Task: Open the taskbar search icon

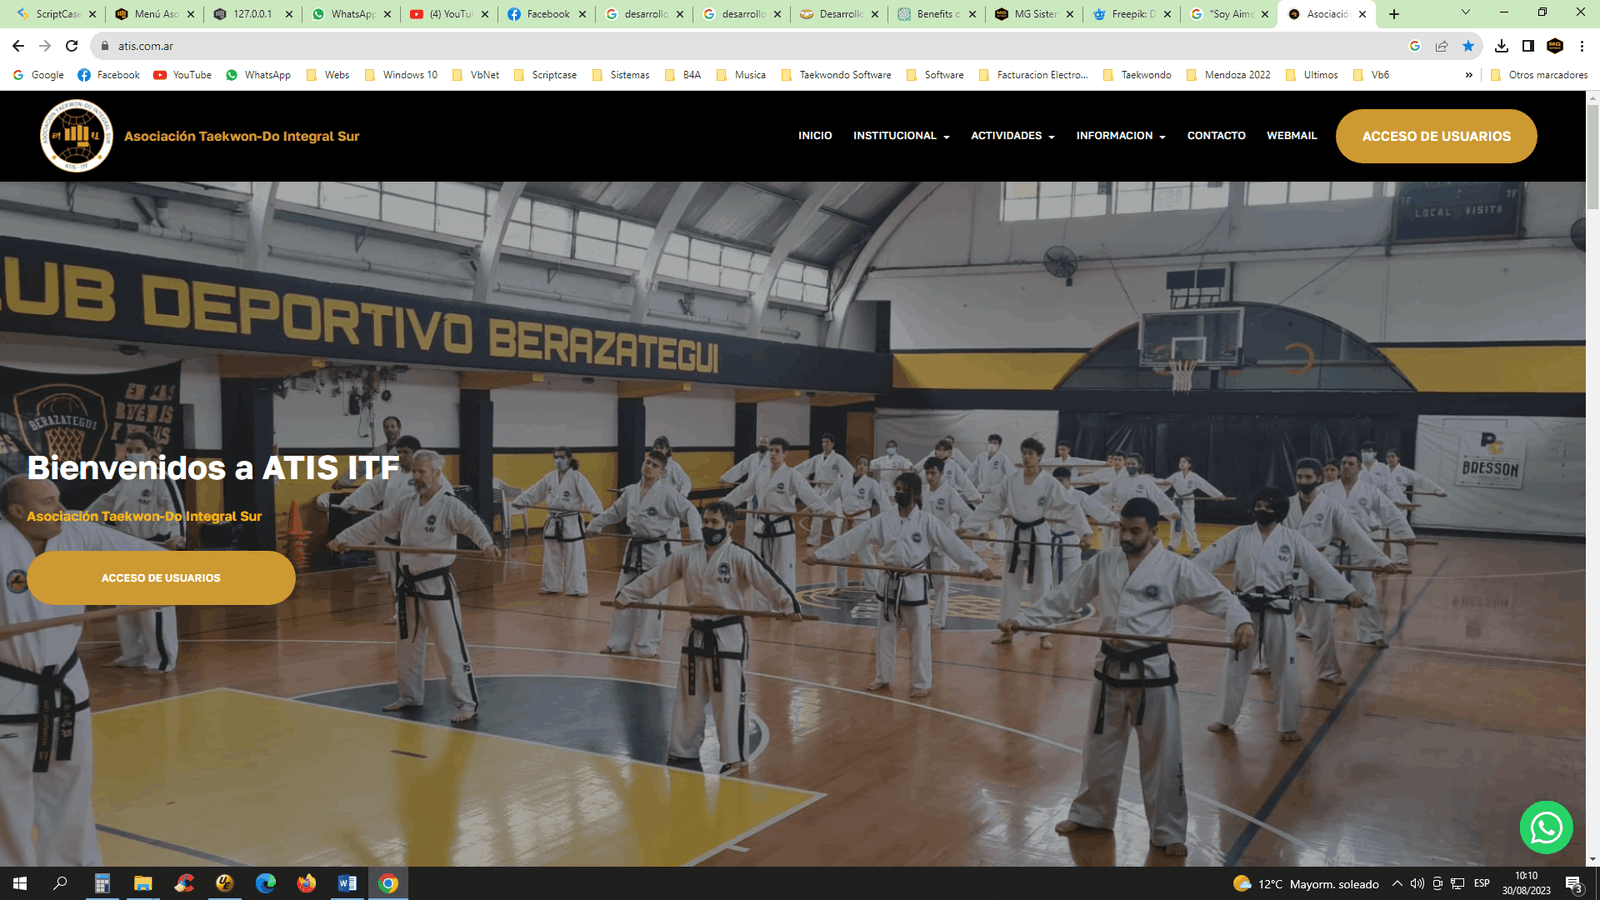Action: [60, 883]
